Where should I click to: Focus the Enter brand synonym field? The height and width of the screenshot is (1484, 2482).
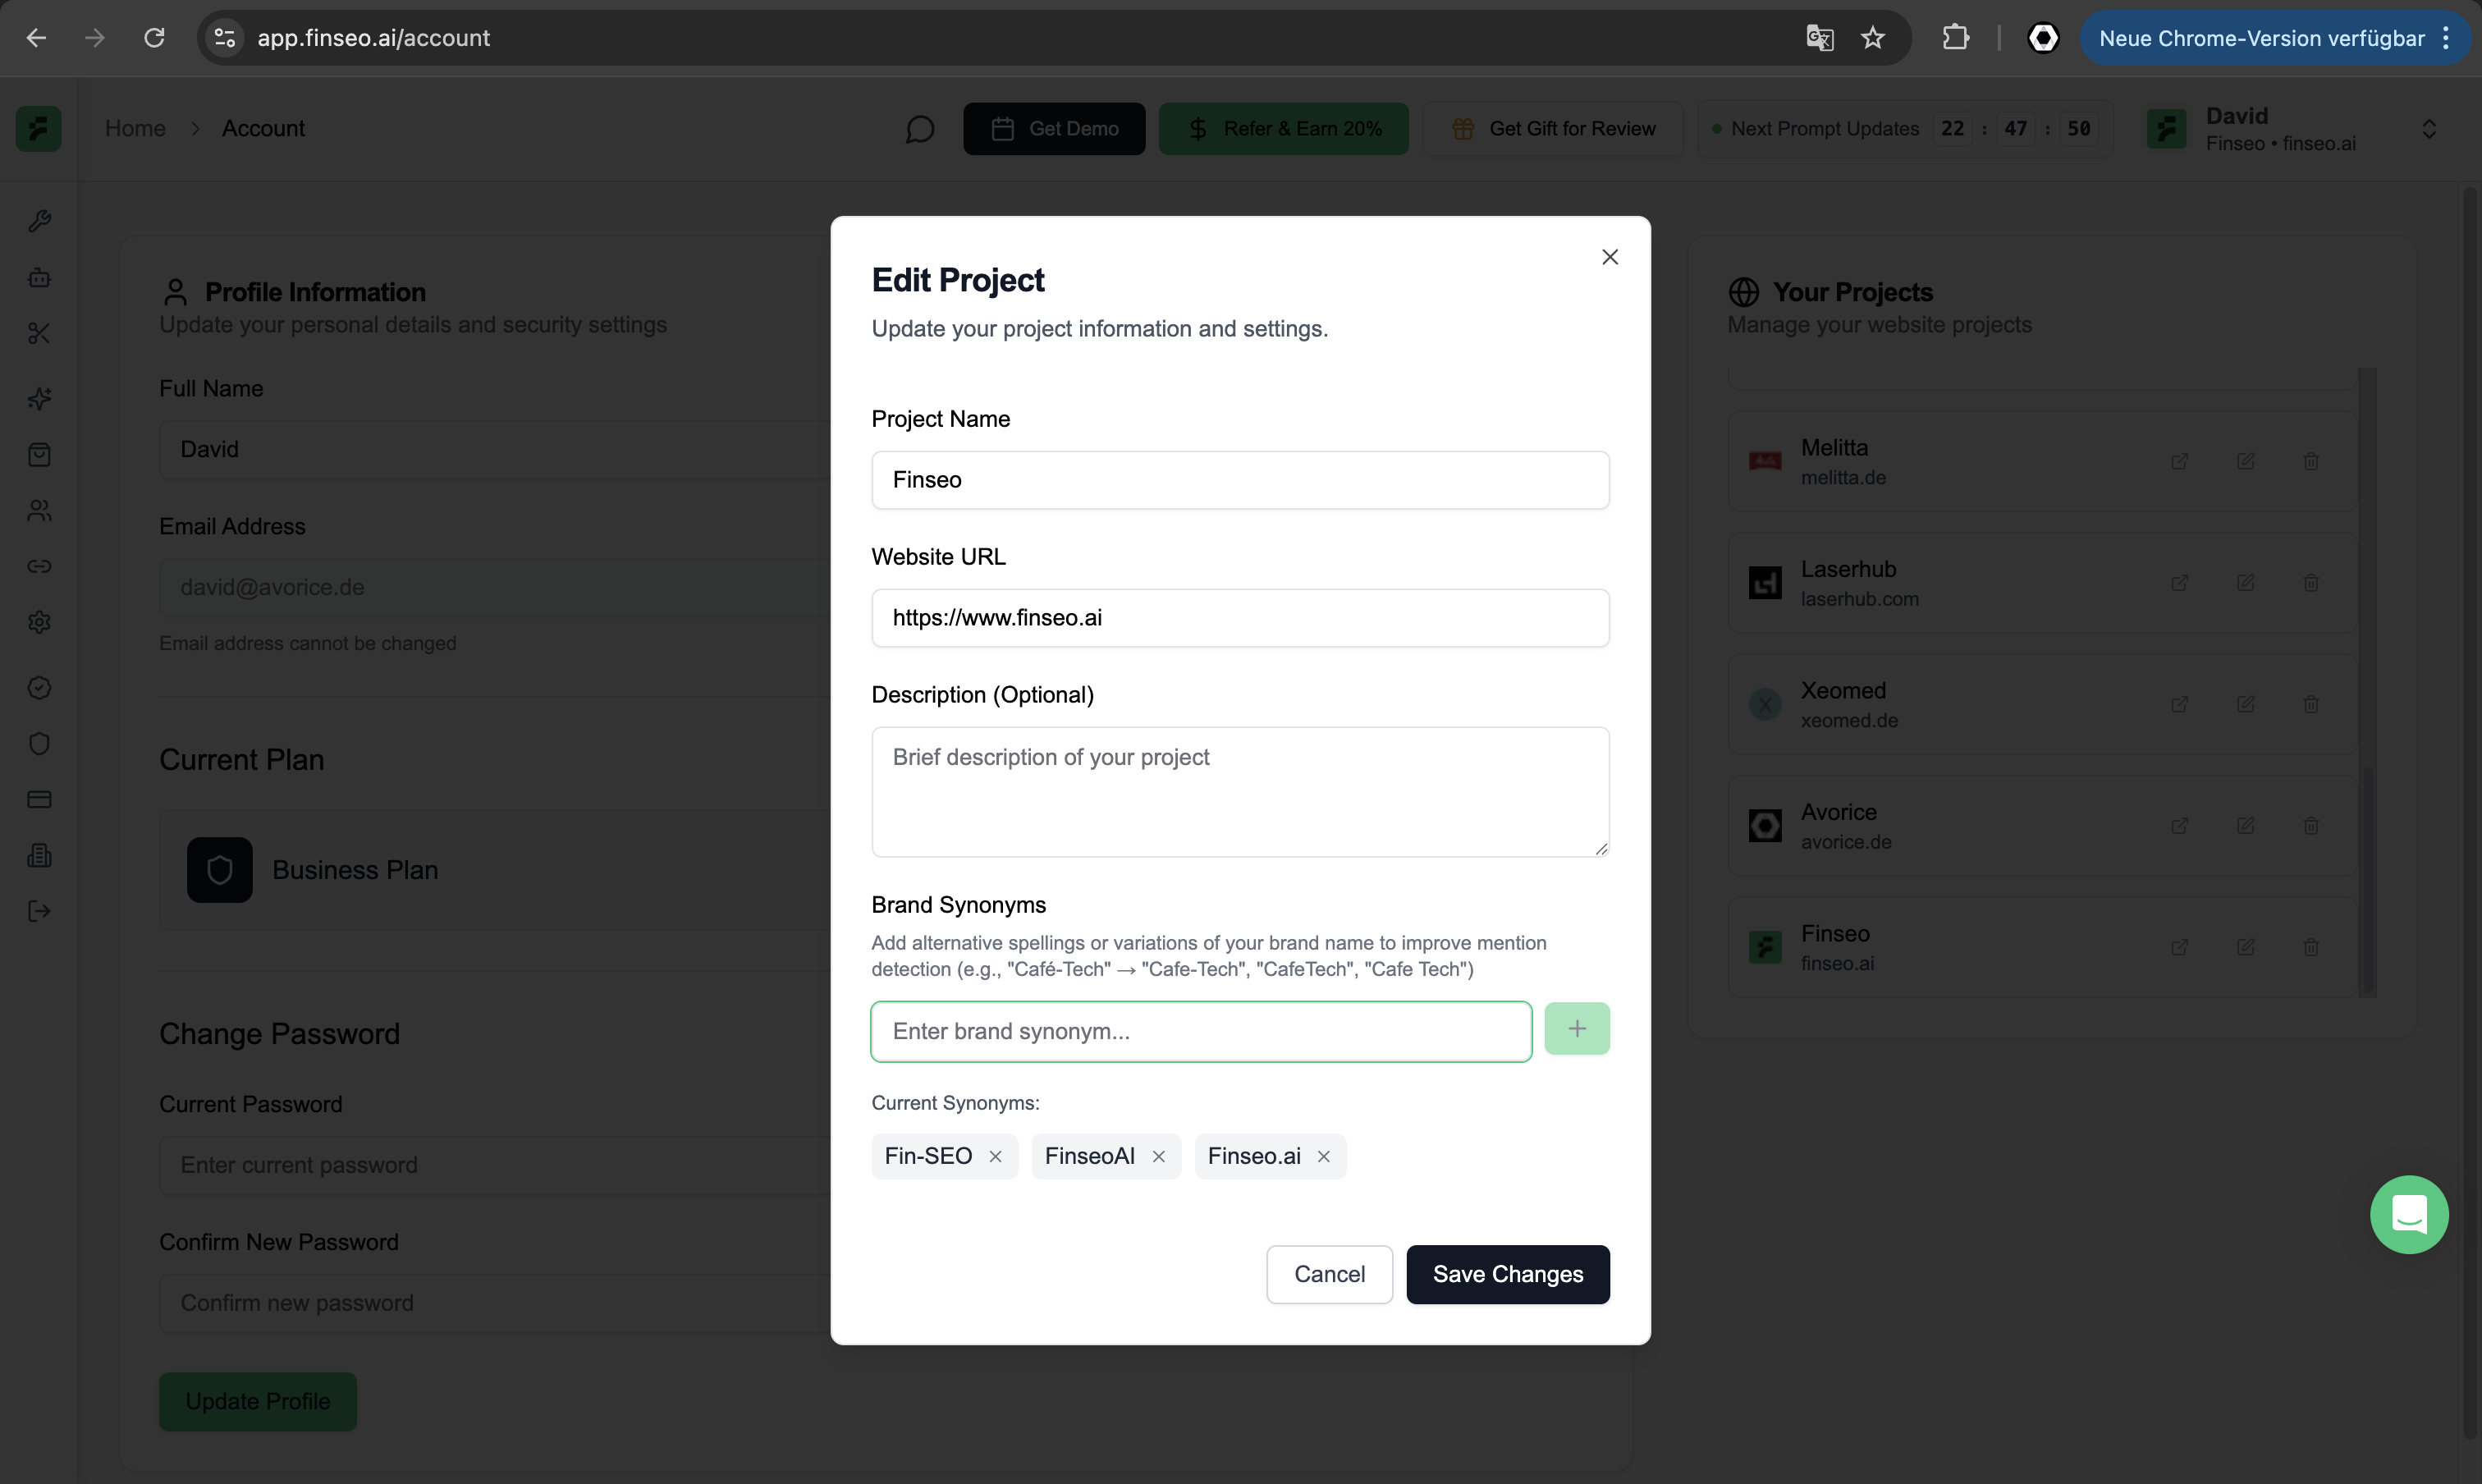coord(1200,1031)
